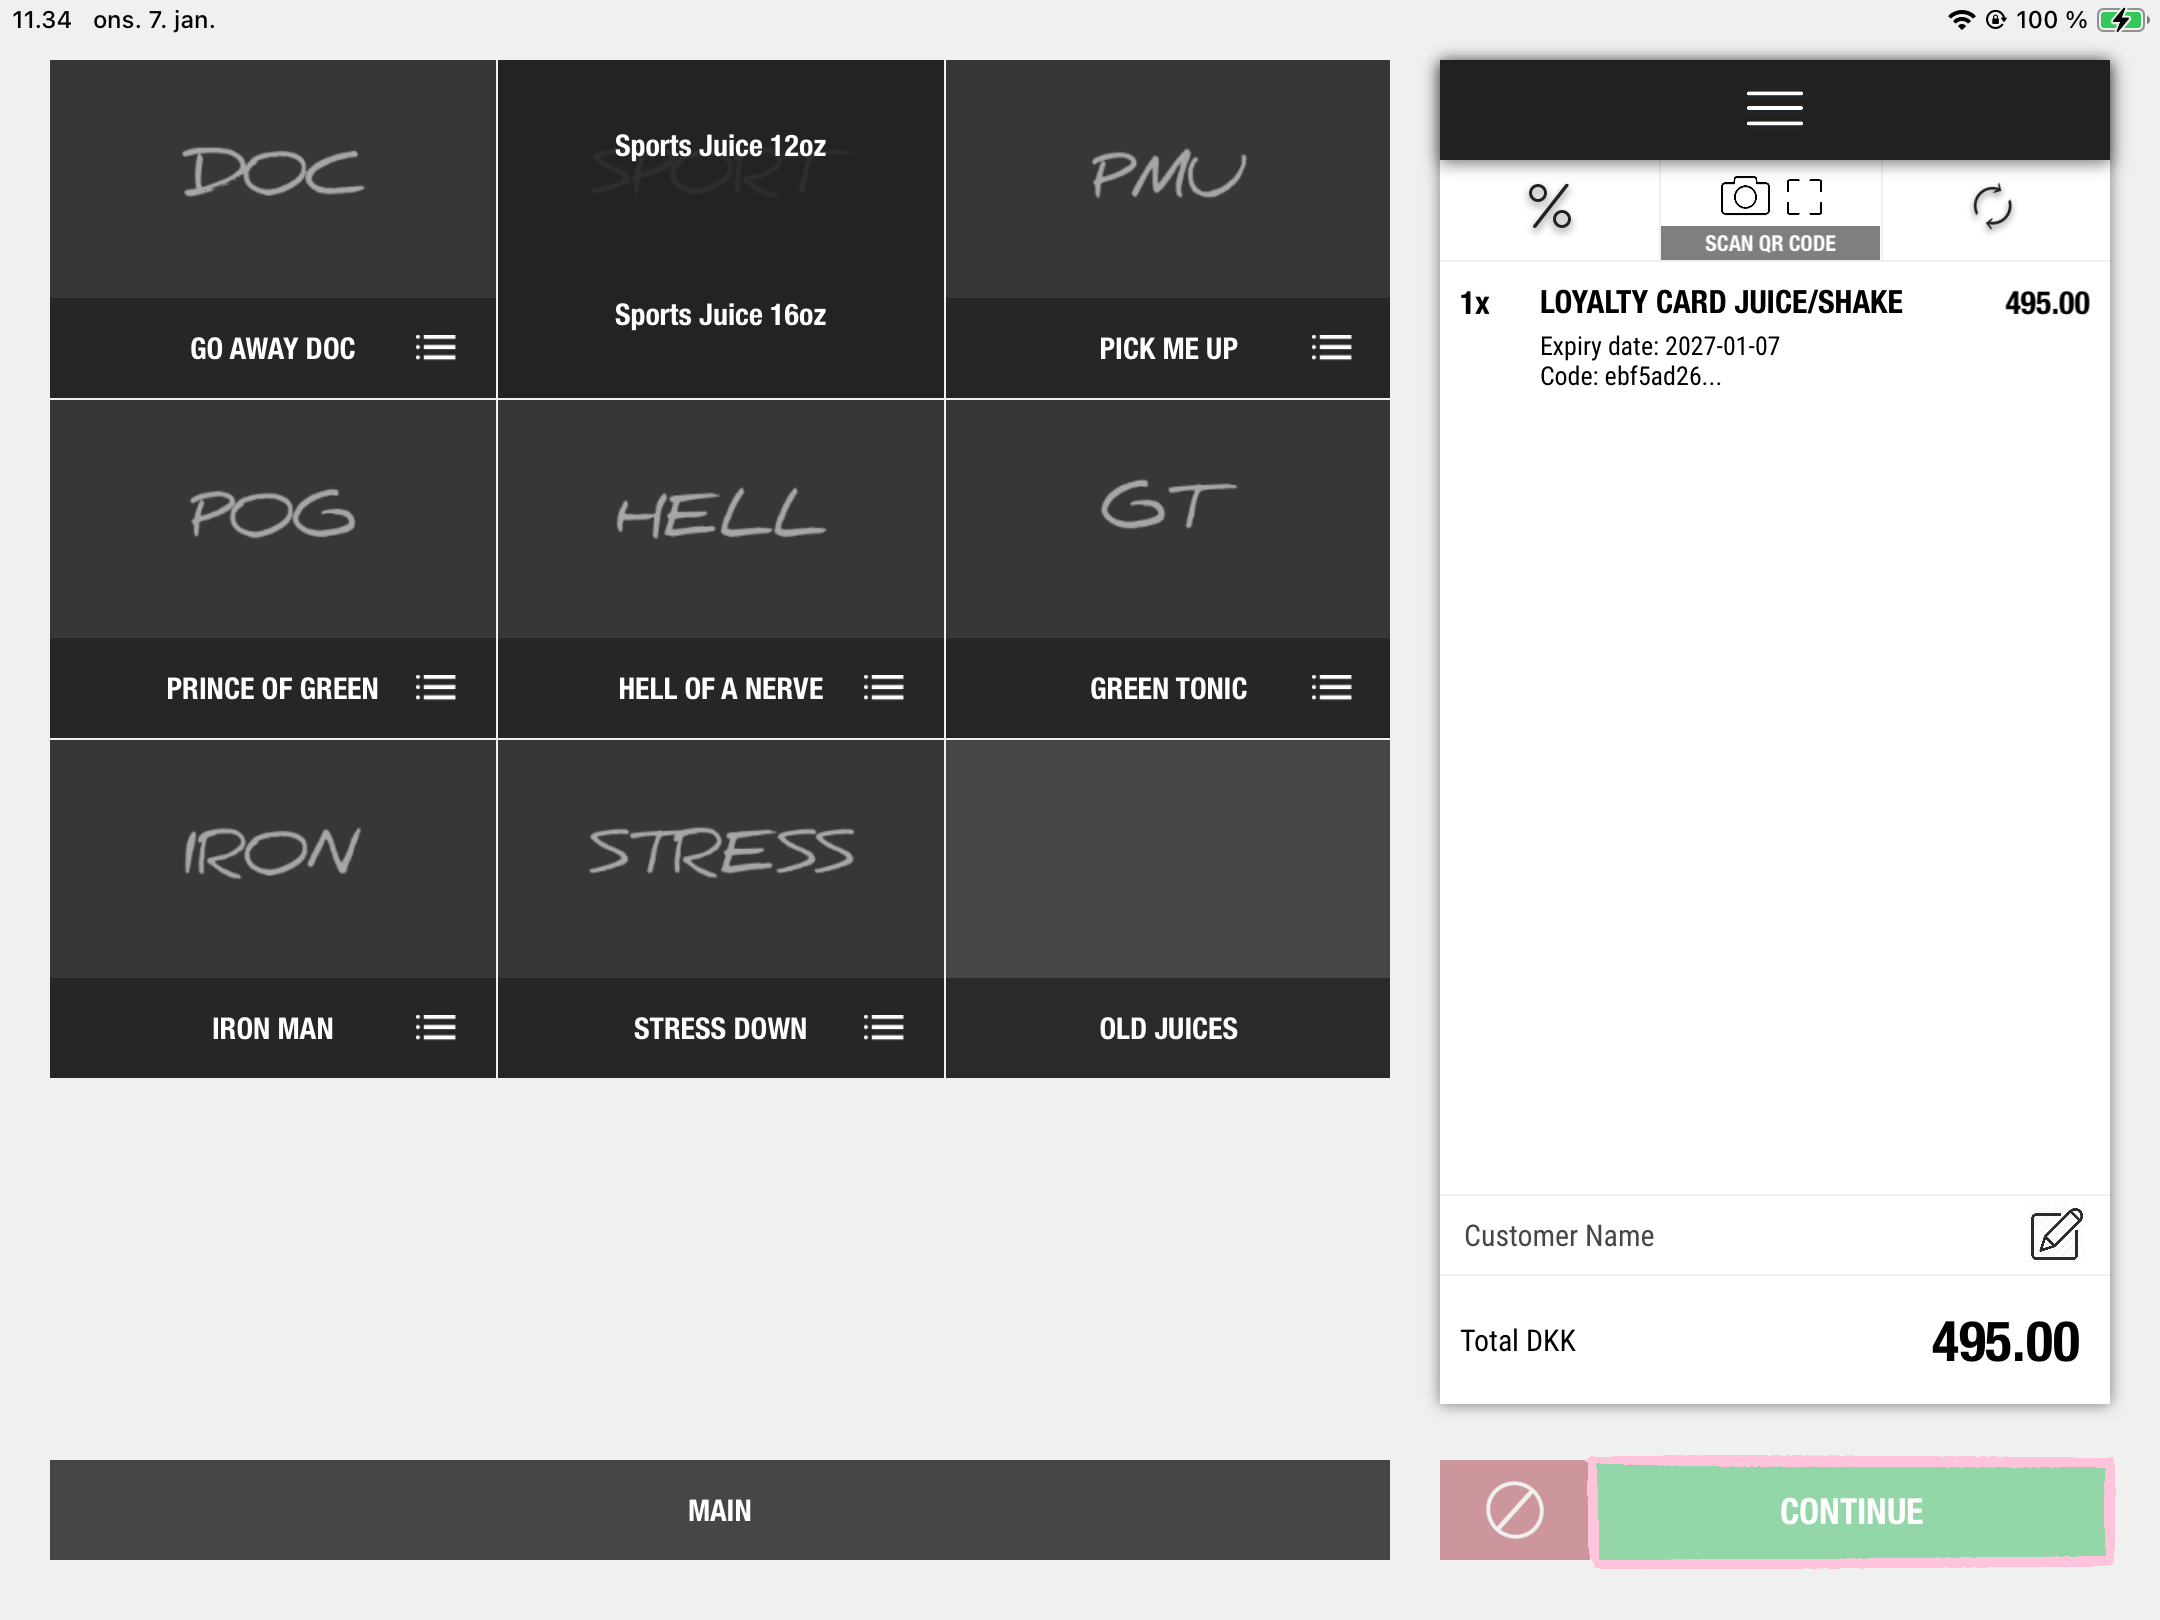This screenshot has height=1620, width=2160.
Task: Open the Old Juices category
Action: click(x=1168, y=1028)
